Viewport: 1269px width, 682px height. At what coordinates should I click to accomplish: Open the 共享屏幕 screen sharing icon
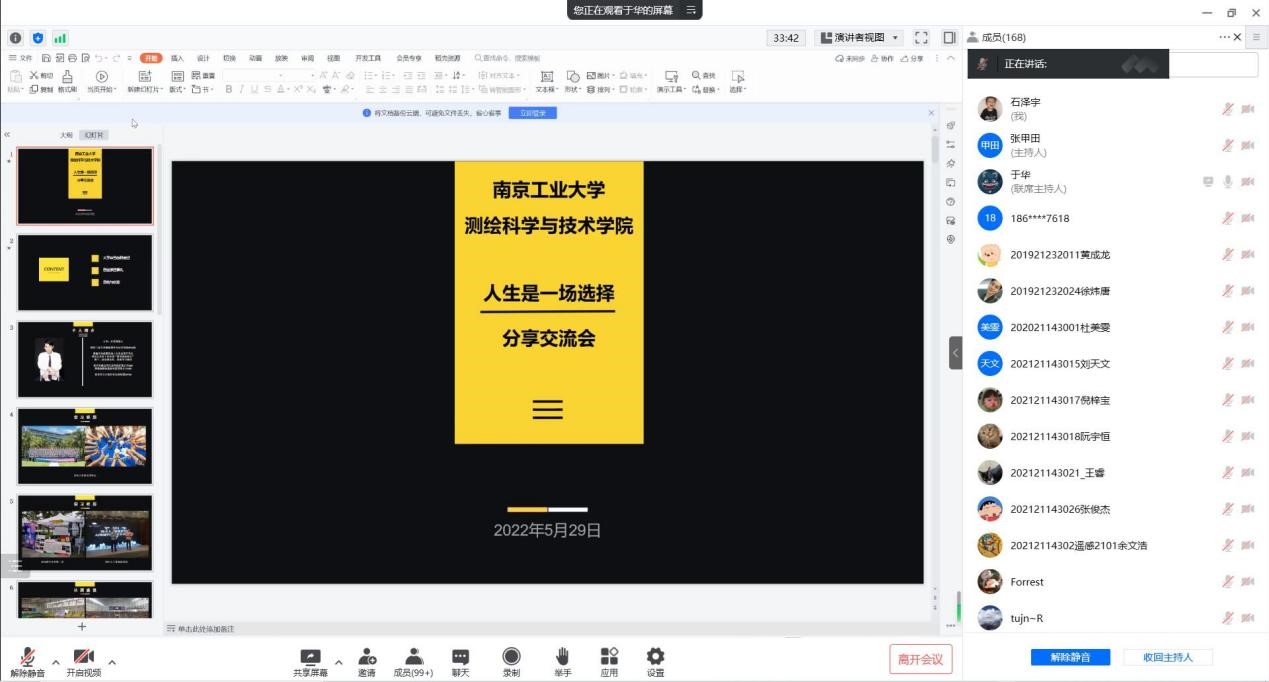coord(310,657)
